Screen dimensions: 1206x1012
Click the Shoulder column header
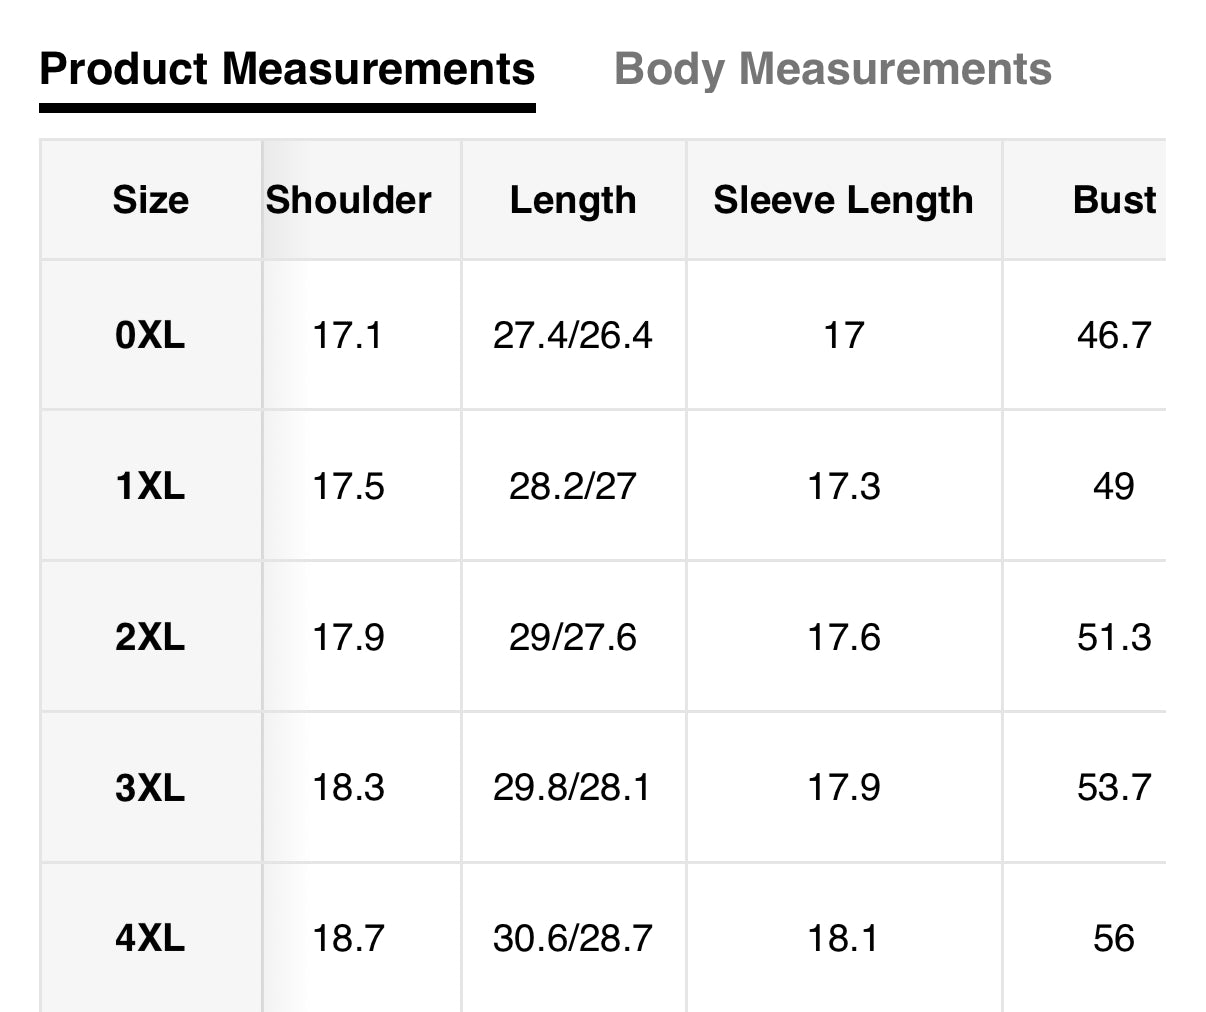pos(348,200)
